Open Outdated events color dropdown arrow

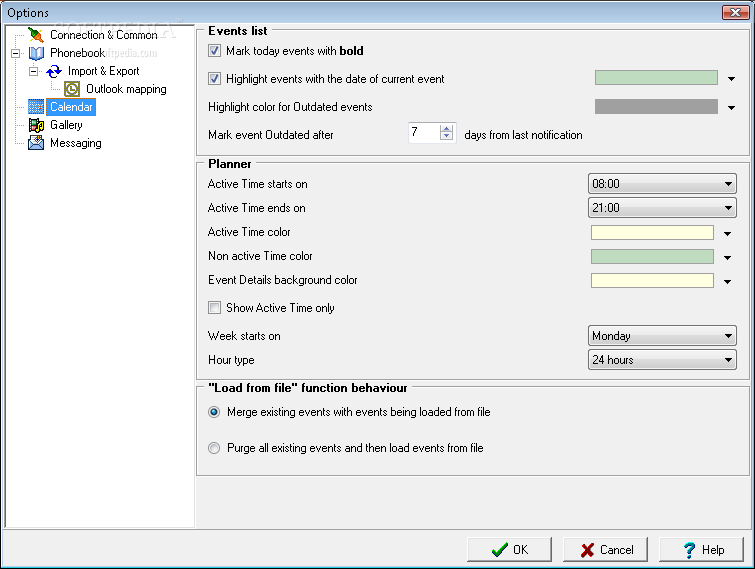pyautogui.click(x=731, y=108)
